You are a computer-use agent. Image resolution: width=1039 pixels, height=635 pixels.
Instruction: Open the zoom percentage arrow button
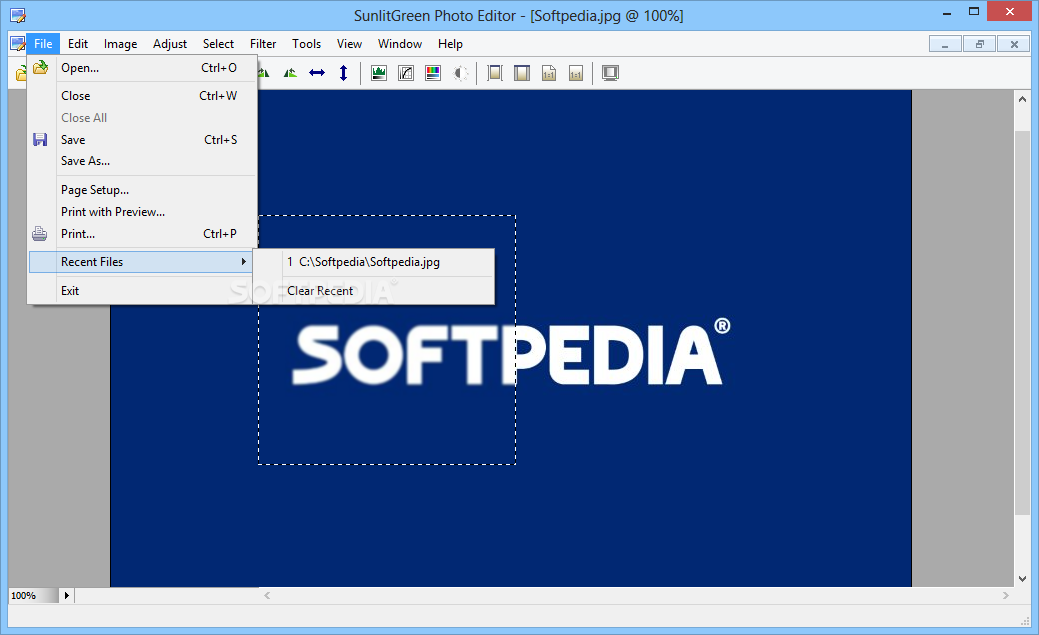(x=66, y=595)
